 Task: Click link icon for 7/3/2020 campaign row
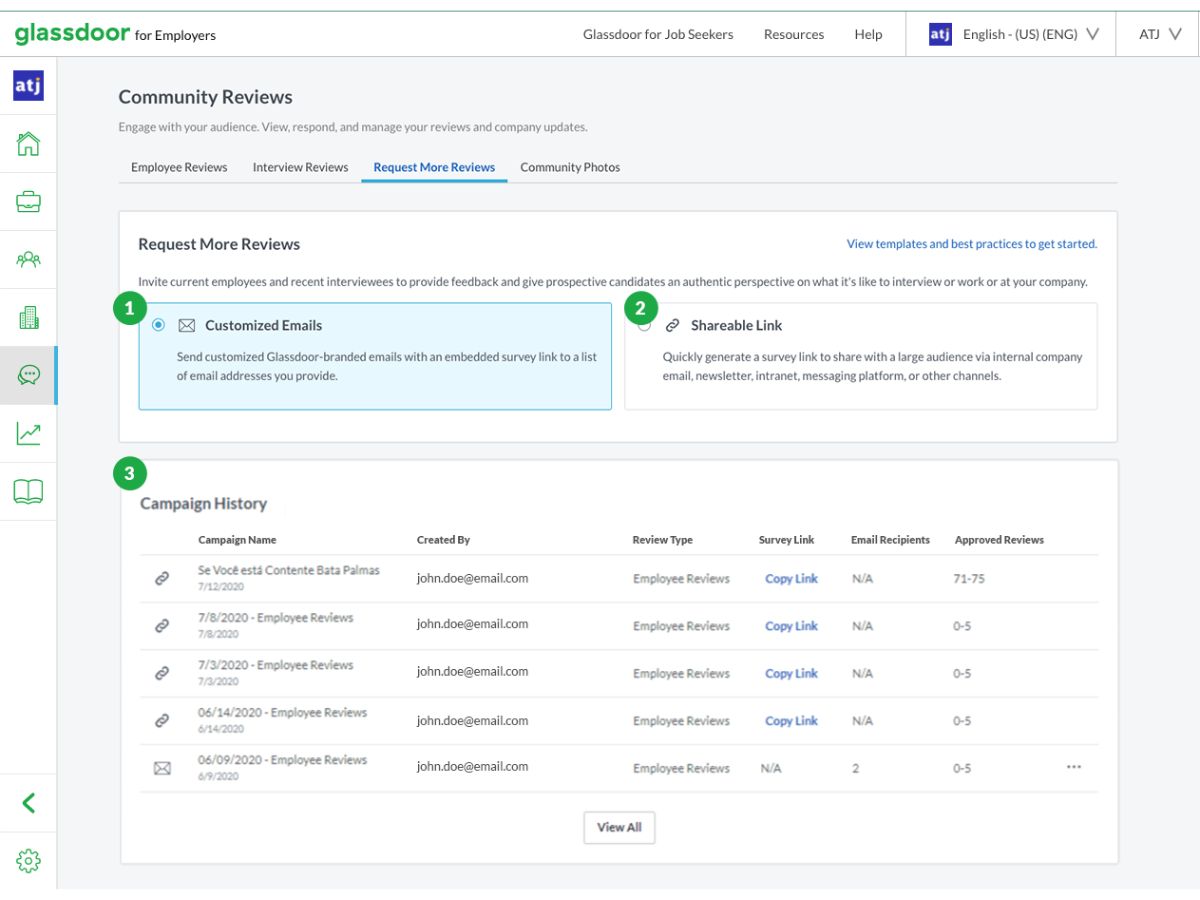(162, 673)
